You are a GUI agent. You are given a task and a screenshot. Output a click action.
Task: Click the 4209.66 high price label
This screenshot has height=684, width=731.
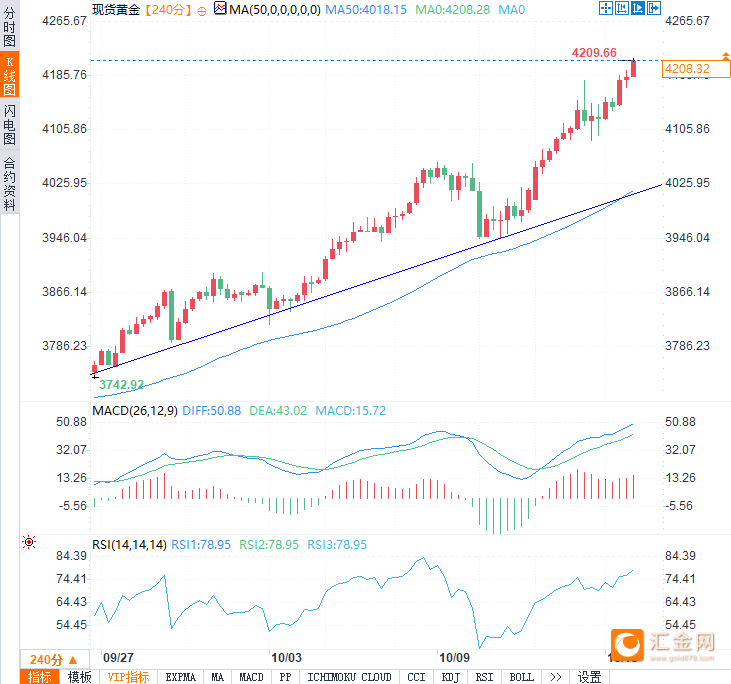pos(594,53)
